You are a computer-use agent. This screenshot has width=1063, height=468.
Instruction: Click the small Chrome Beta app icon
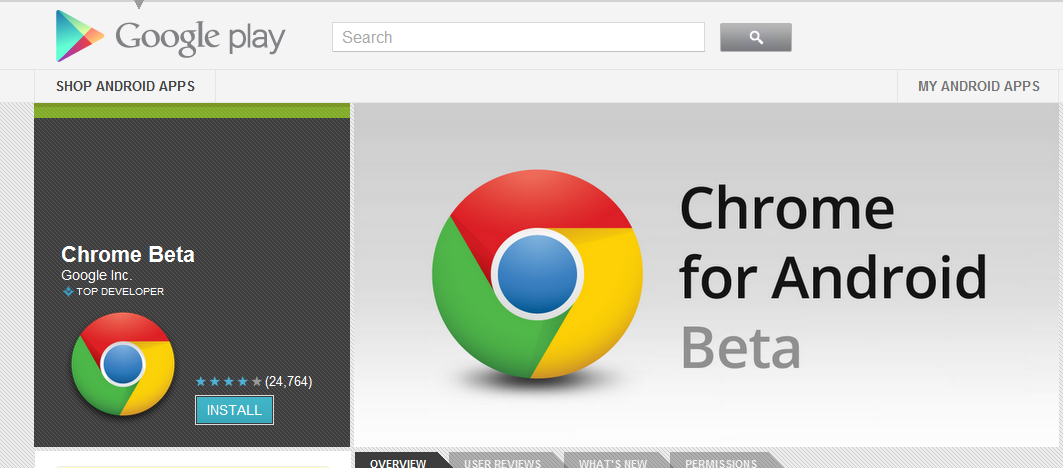click(x=123, y=364)
